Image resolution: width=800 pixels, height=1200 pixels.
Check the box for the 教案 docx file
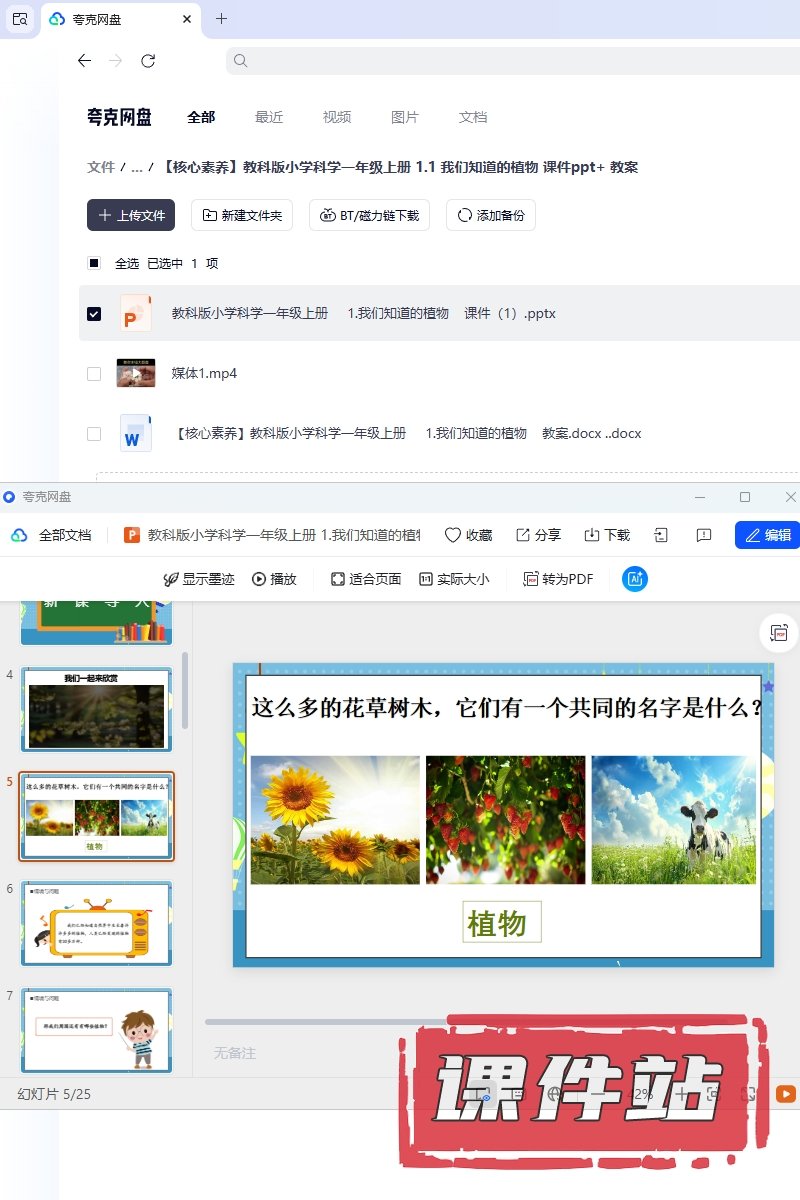pyautogui.click(x=94, y=434)
